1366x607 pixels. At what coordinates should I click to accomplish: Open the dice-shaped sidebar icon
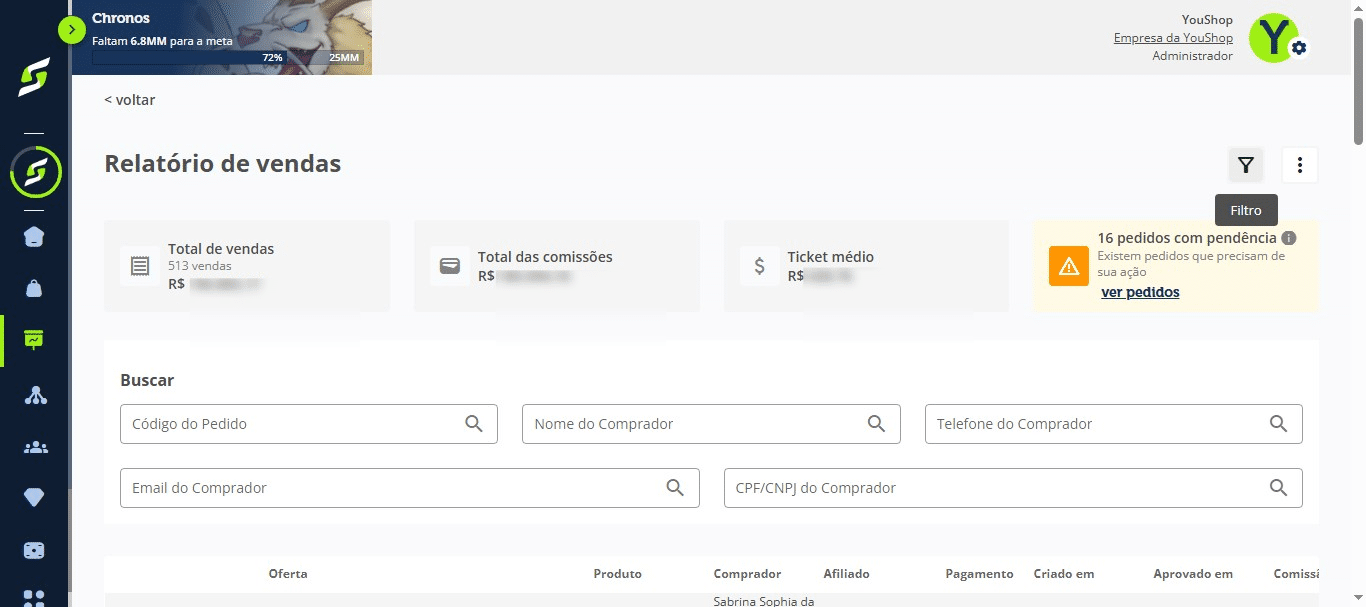click(35, 550)
